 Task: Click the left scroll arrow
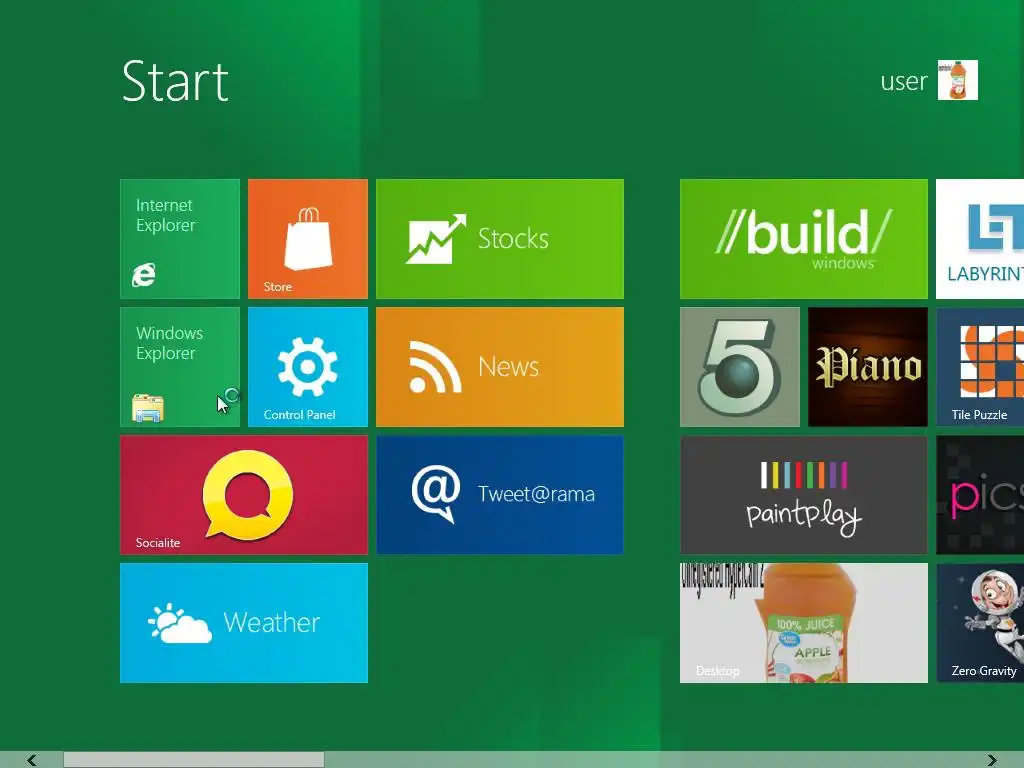coord(31,760)
